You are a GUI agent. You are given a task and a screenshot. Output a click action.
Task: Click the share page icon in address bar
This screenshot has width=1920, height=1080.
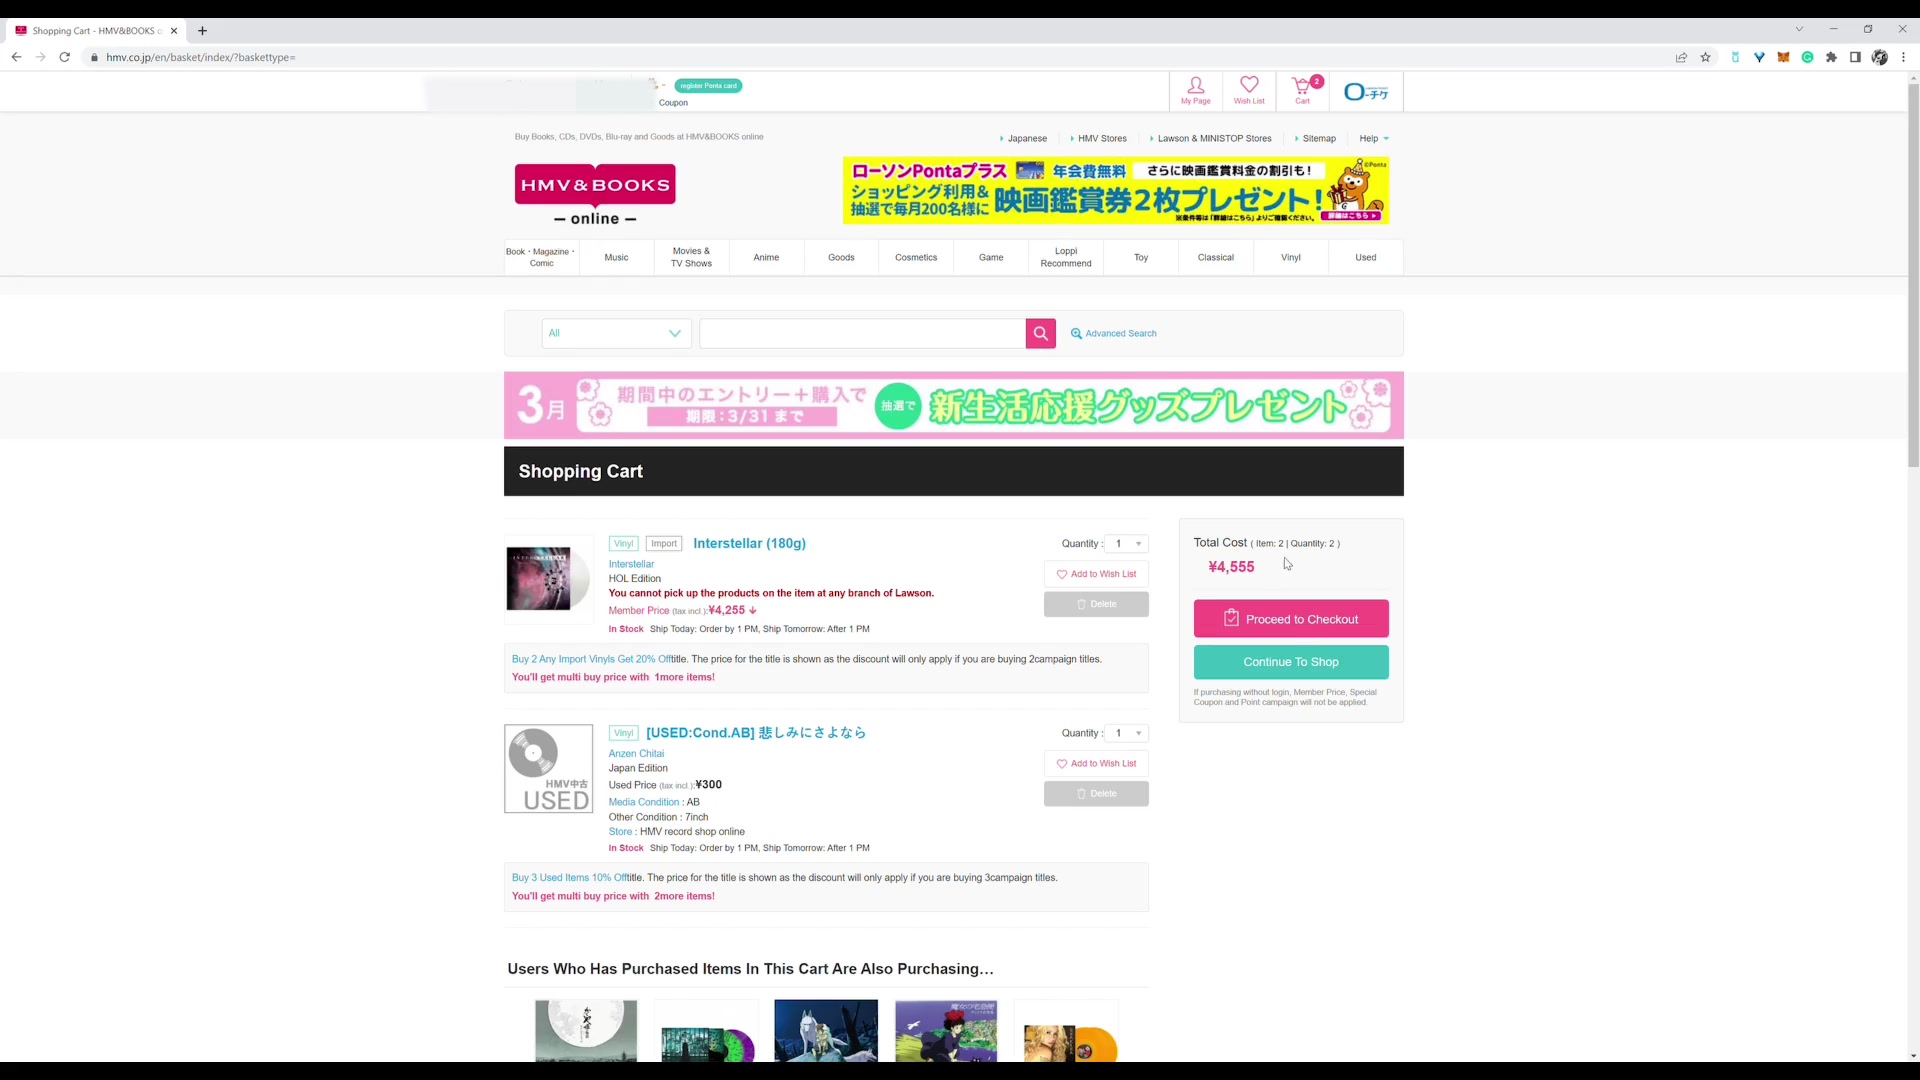coord(1681,57)
